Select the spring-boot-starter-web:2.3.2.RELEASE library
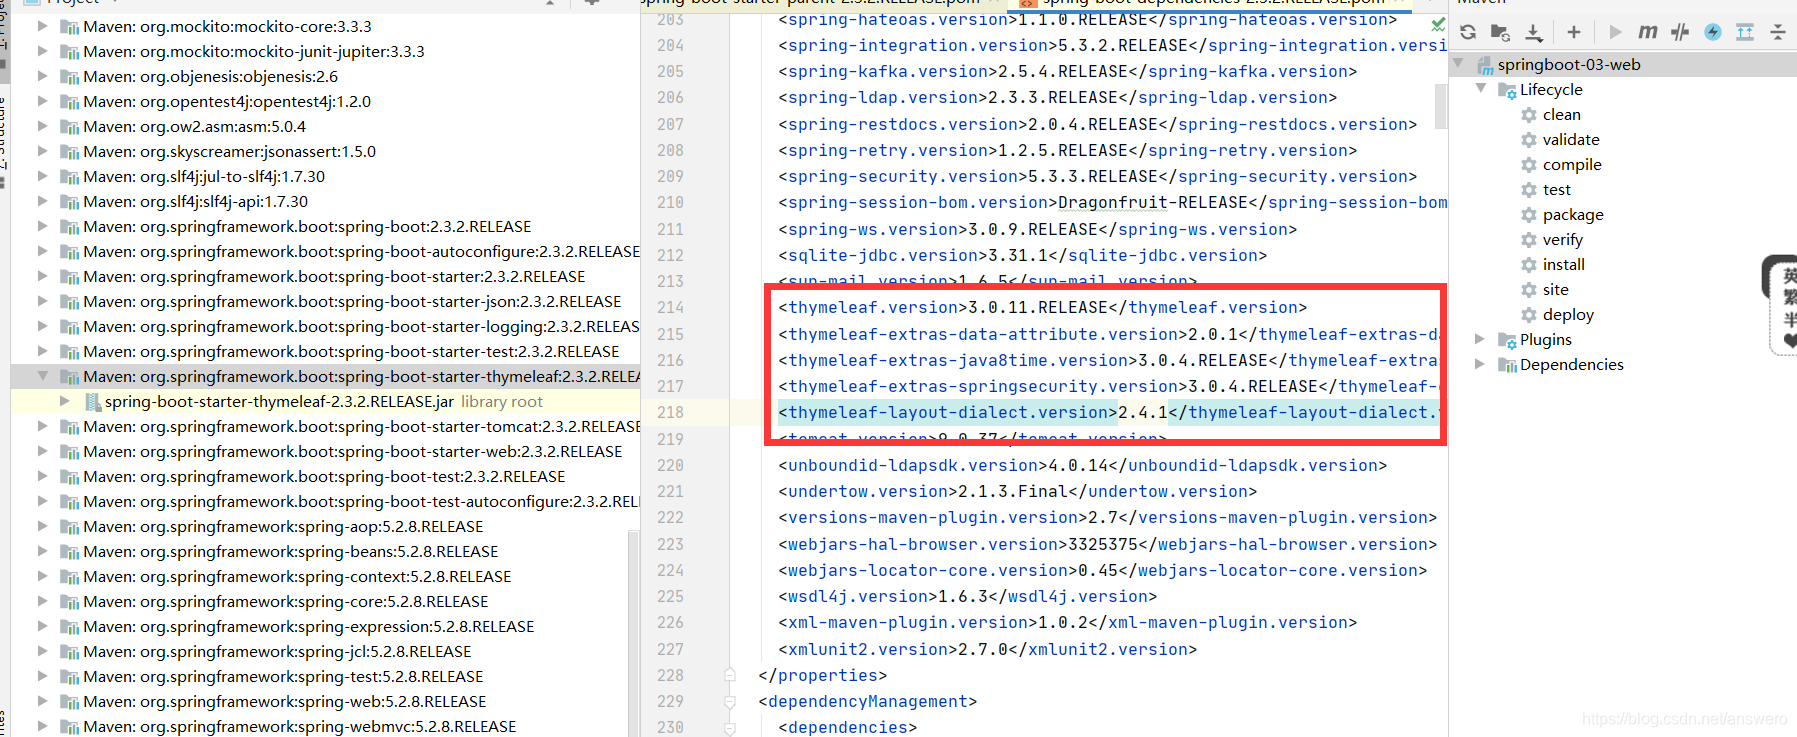 (353, 452)
